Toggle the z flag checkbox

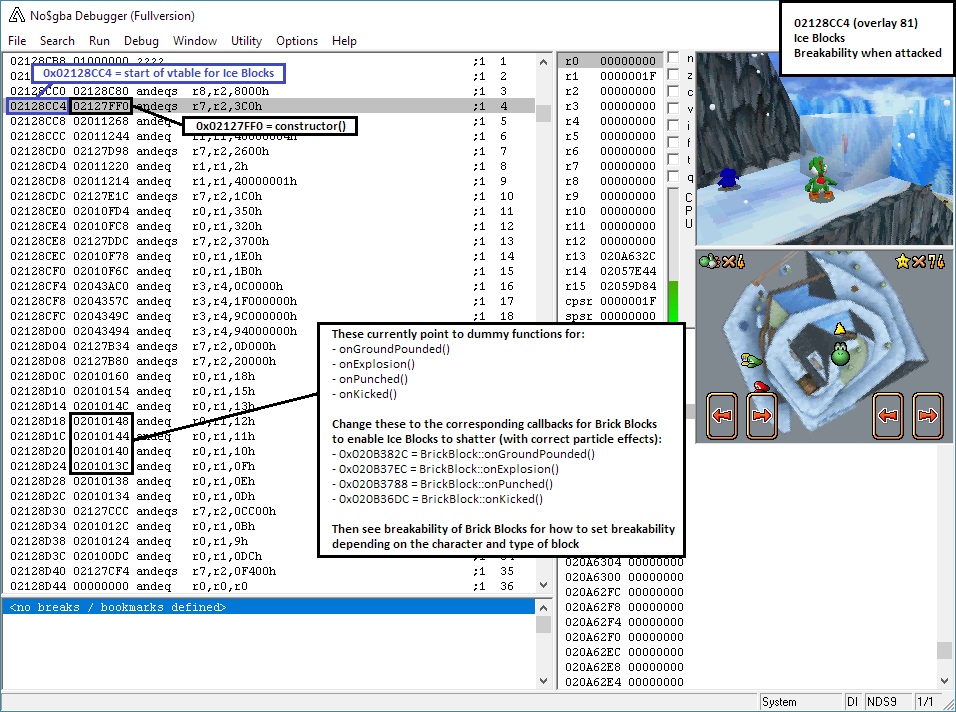click(673, 76)
